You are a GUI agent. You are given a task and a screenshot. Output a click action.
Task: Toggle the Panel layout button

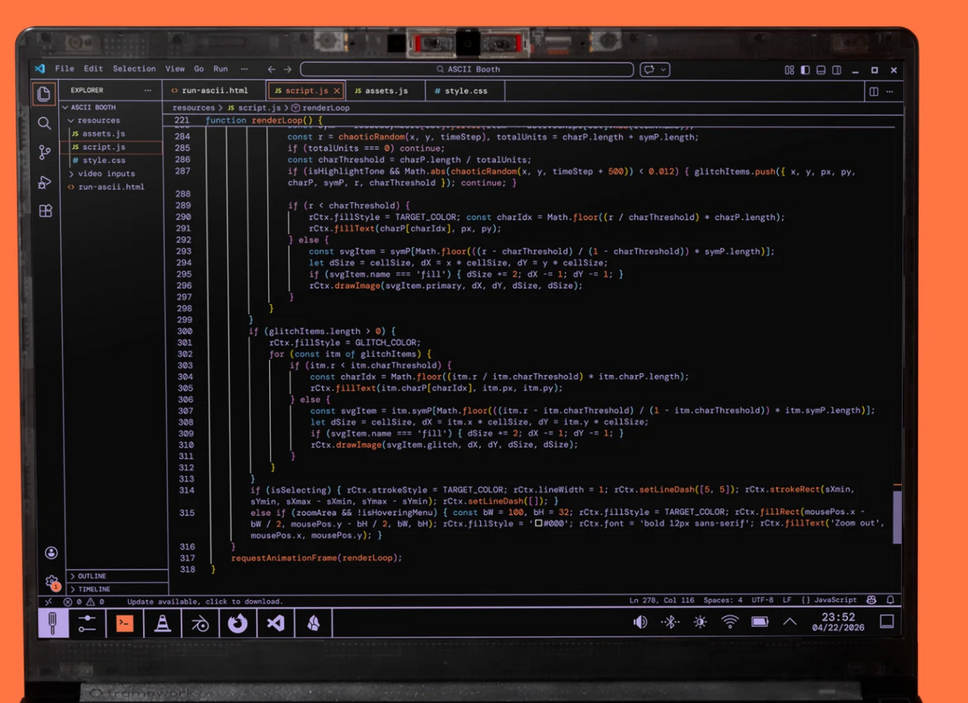[x=821, y=70]
